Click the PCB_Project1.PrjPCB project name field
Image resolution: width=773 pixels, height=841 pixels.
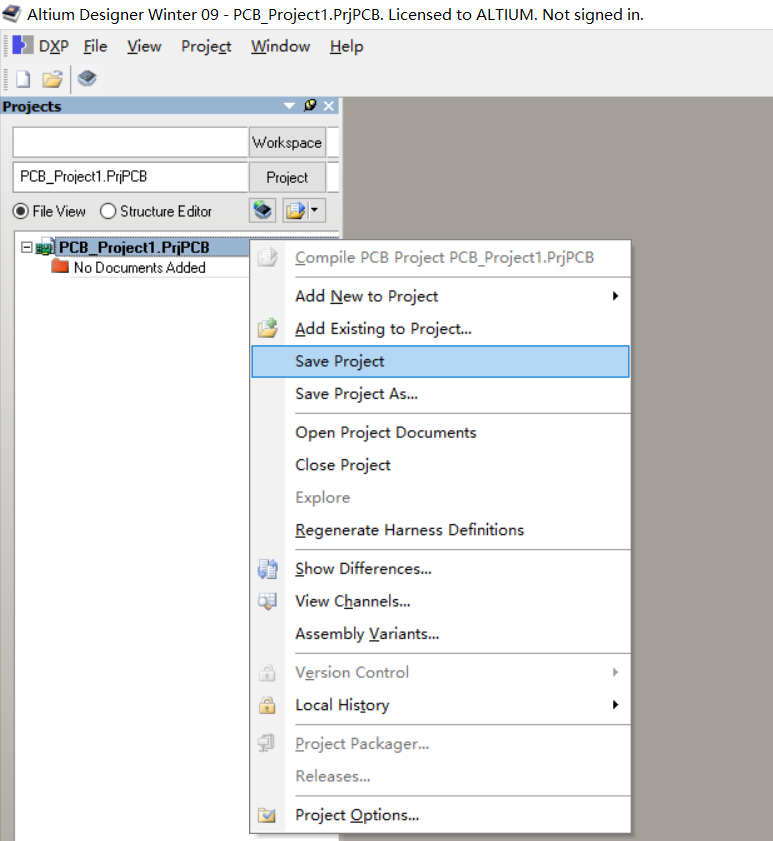(130, 177)
